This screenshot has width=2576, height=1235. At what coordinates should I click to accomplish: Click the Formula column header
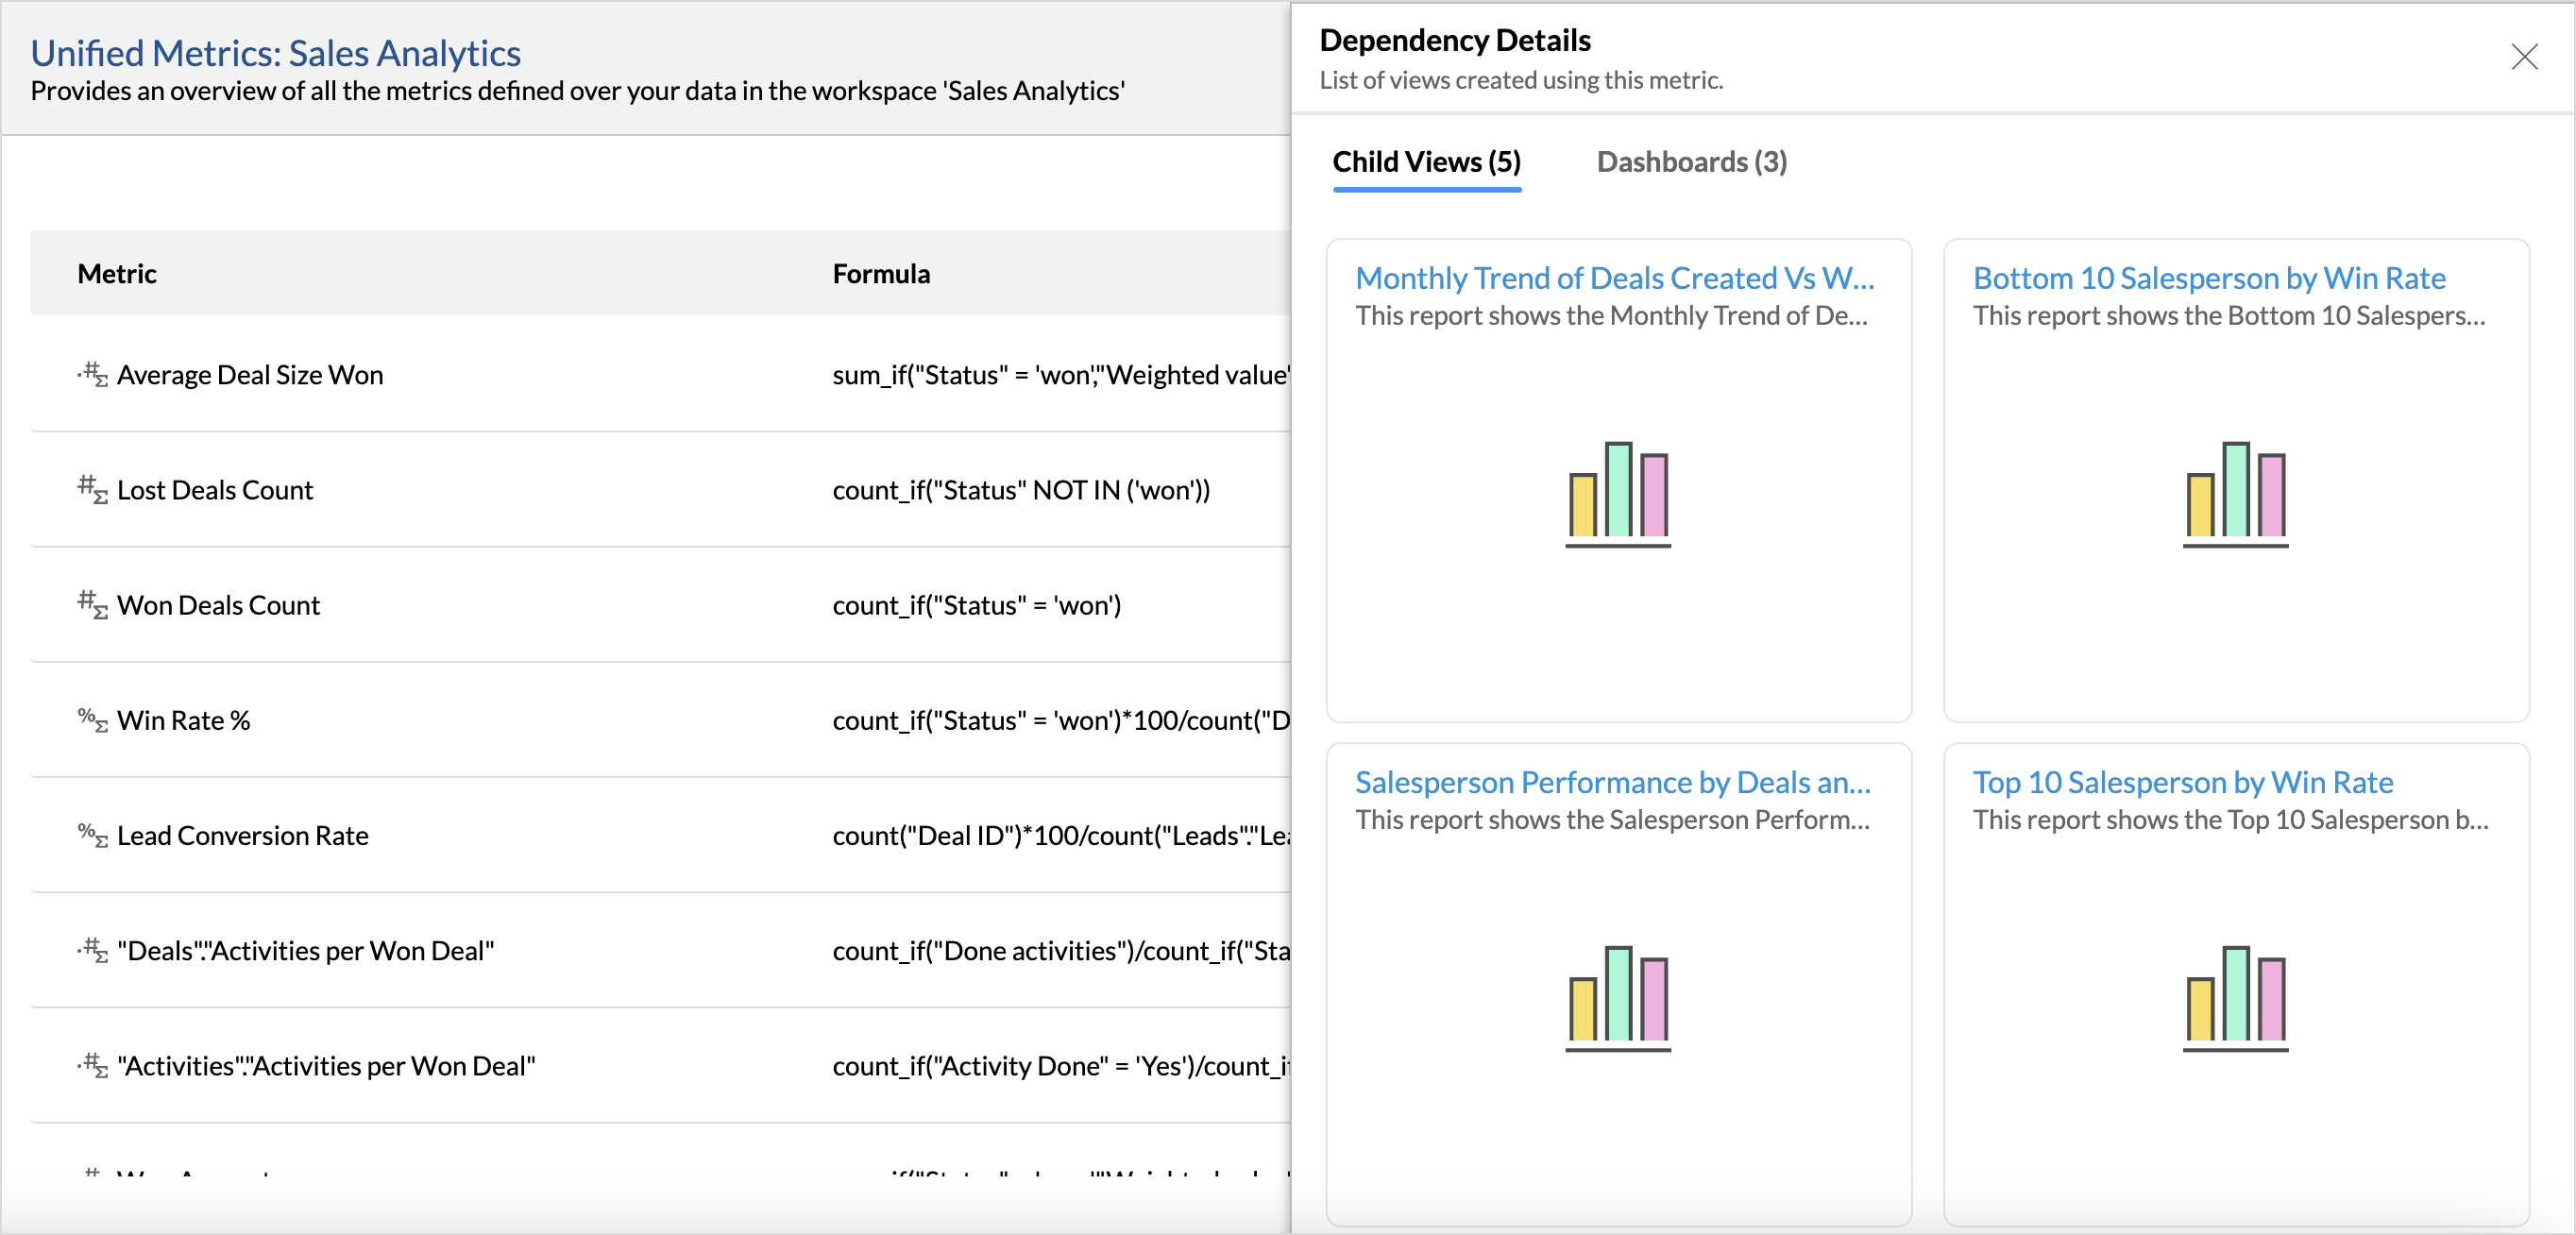point(881,273)
